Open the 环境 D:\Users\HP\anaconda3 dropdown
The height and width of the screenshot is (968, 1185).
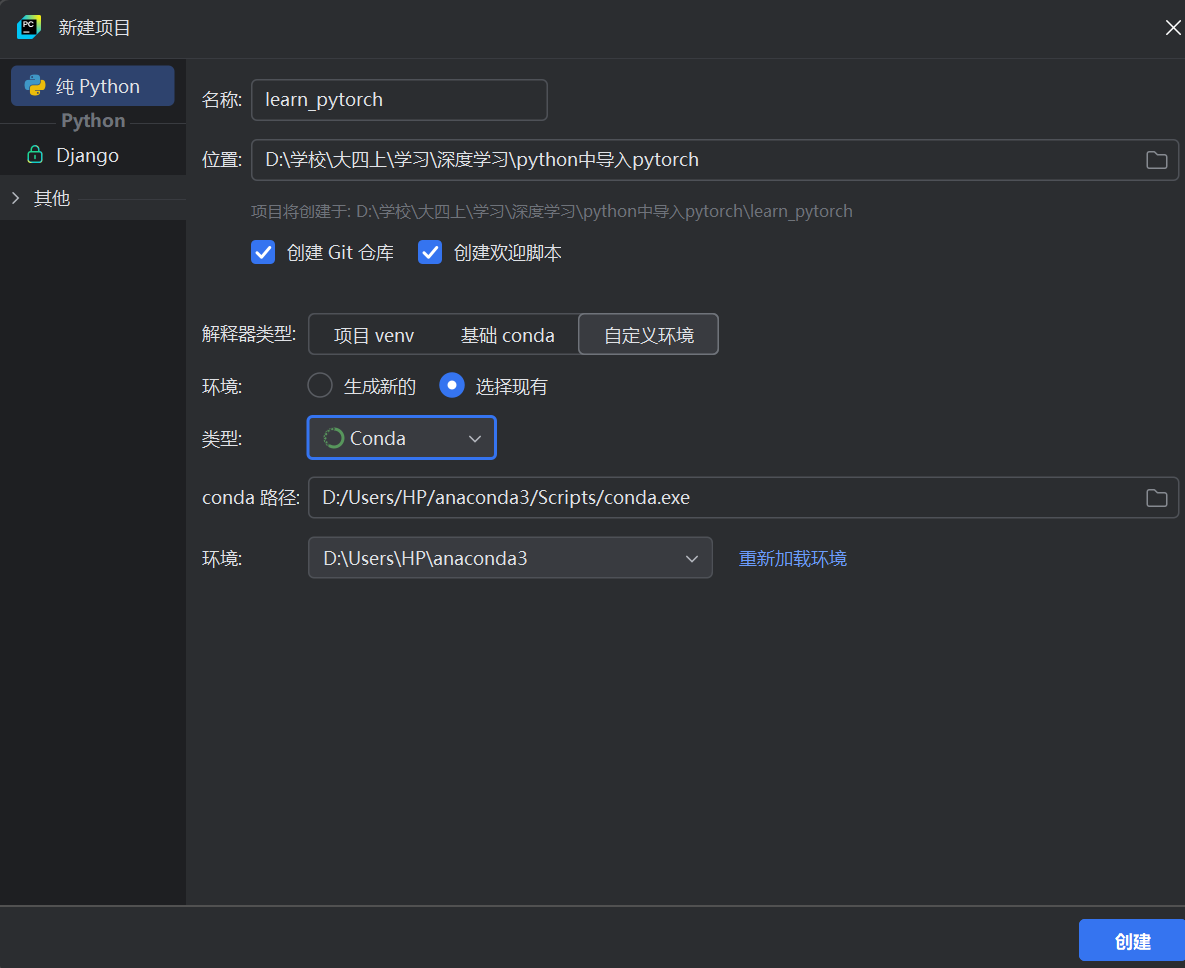coord(510,558)
